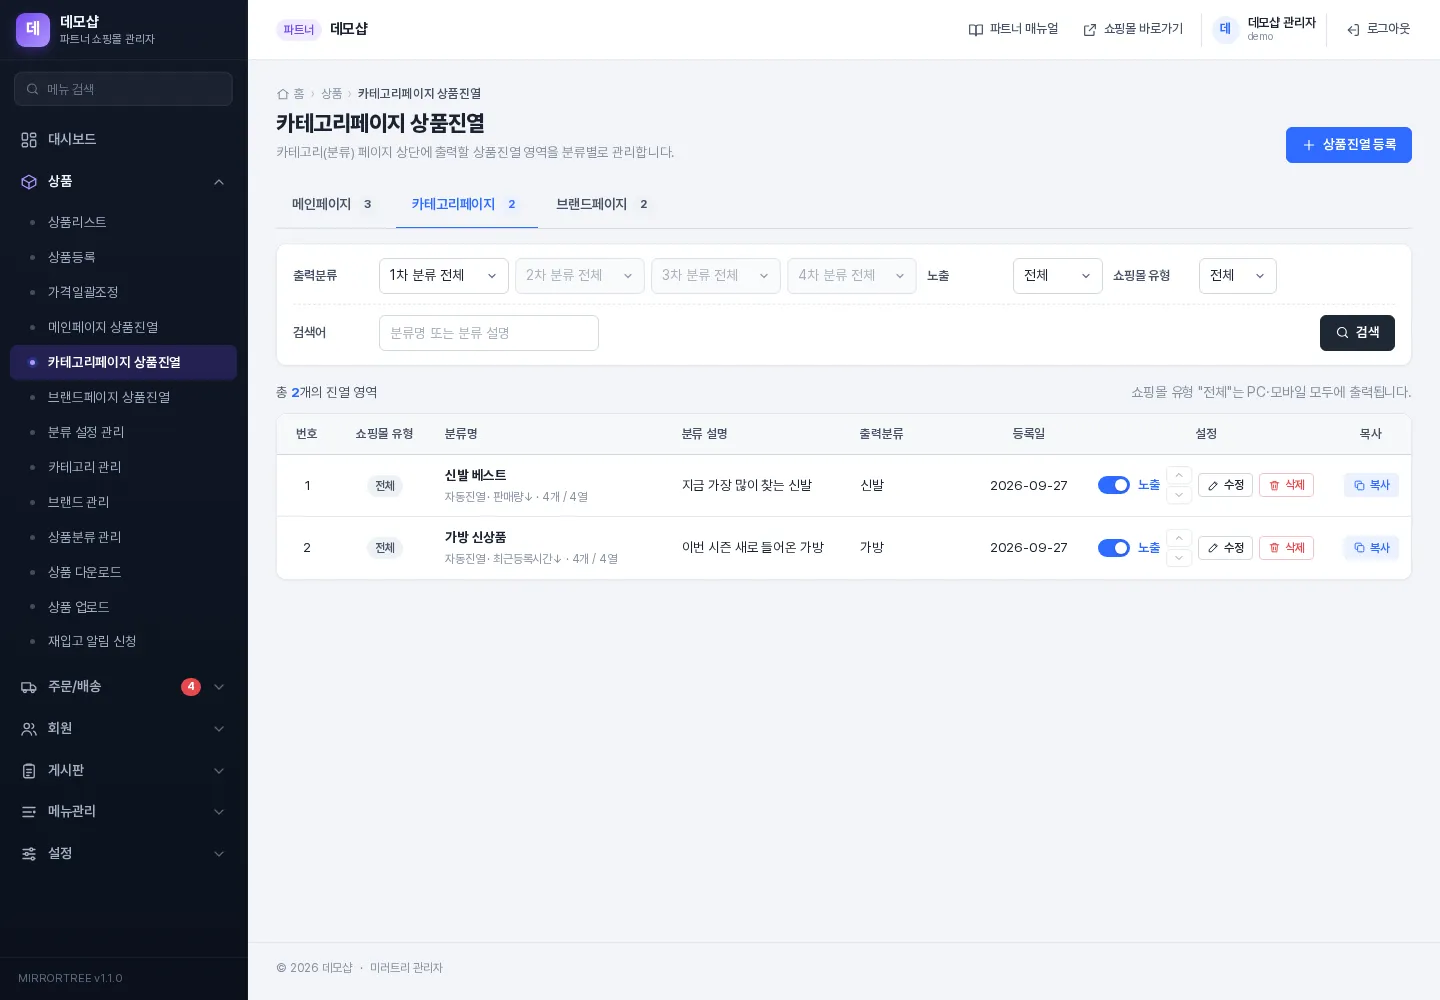Click the 게시판 clipboard icon
This screenshot has height=1000, width=1440.
[x=29, y=771]
